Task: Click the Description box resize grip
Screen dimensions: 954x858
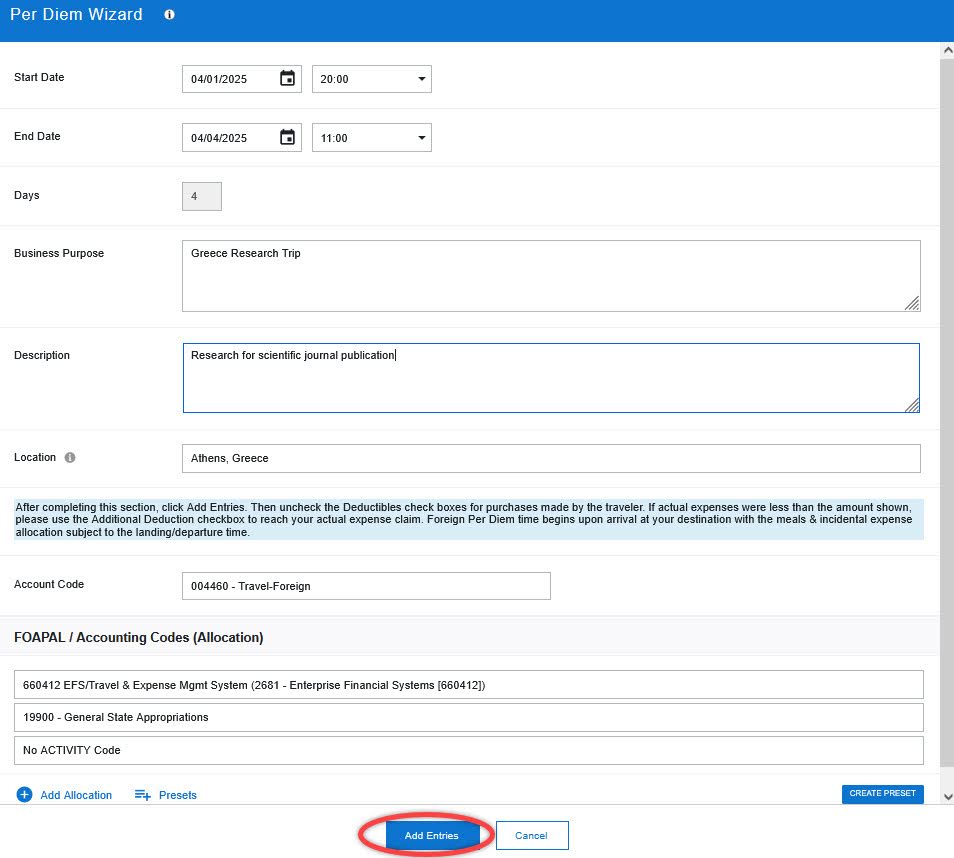Action: (912, 405)
